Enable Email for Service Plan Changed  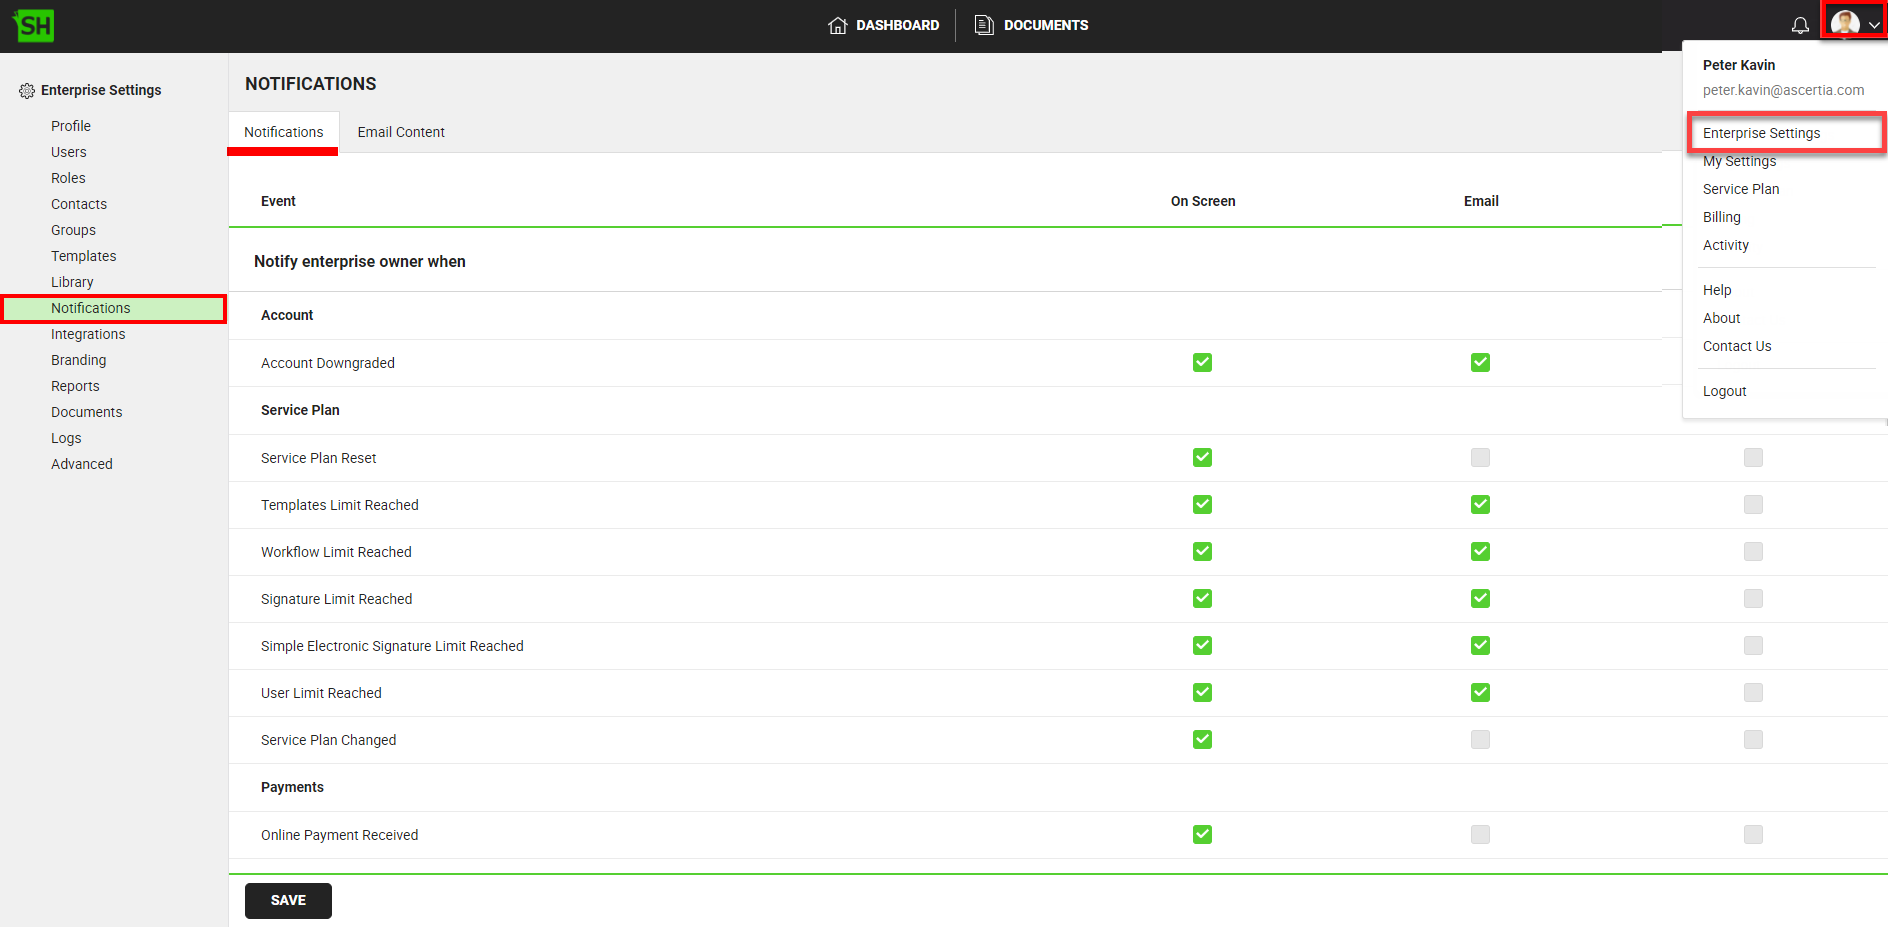pyautogui.click(x=1480, y=740)
